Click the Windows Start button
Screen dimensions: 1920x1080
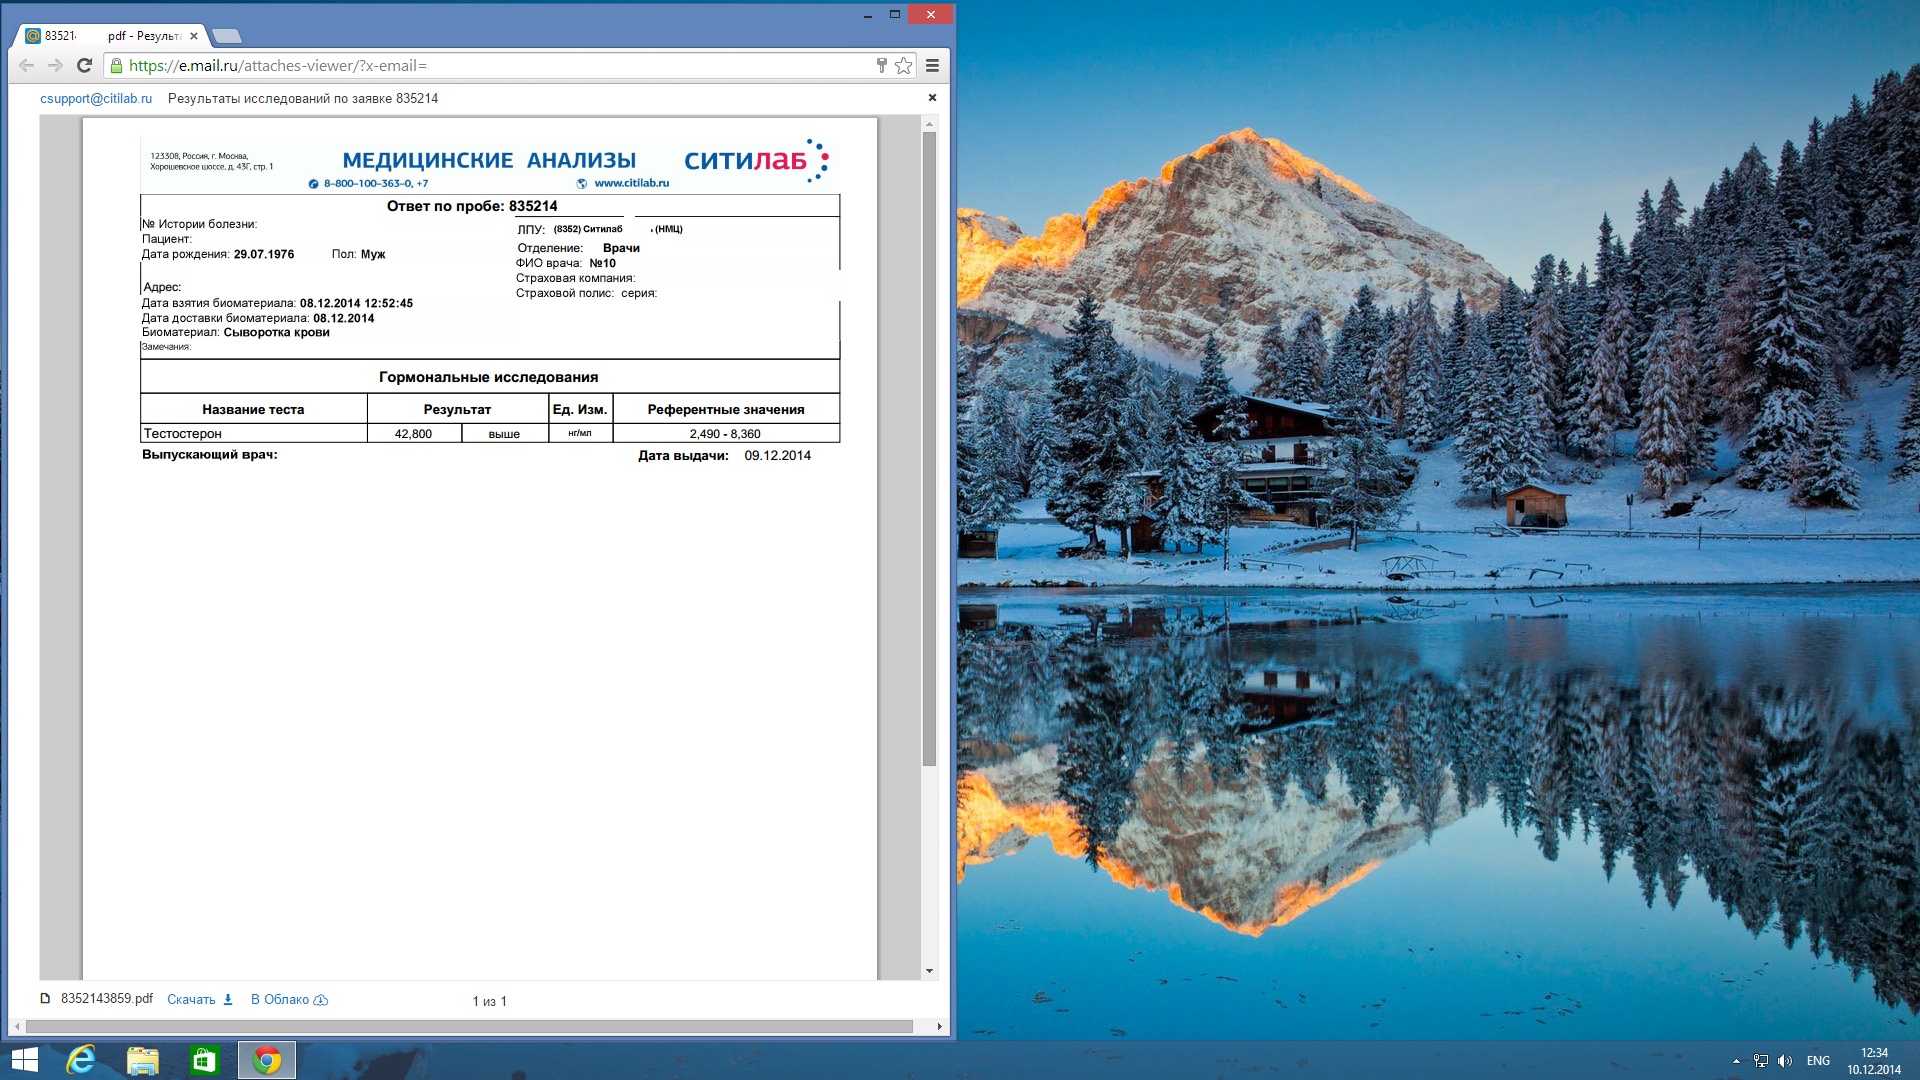tap(24, 1060)
